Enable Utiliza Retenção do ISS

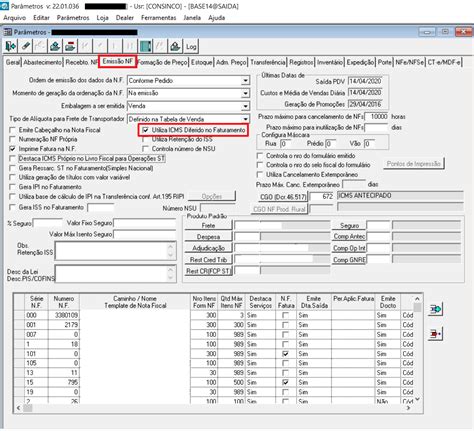(x=145, y=140)
